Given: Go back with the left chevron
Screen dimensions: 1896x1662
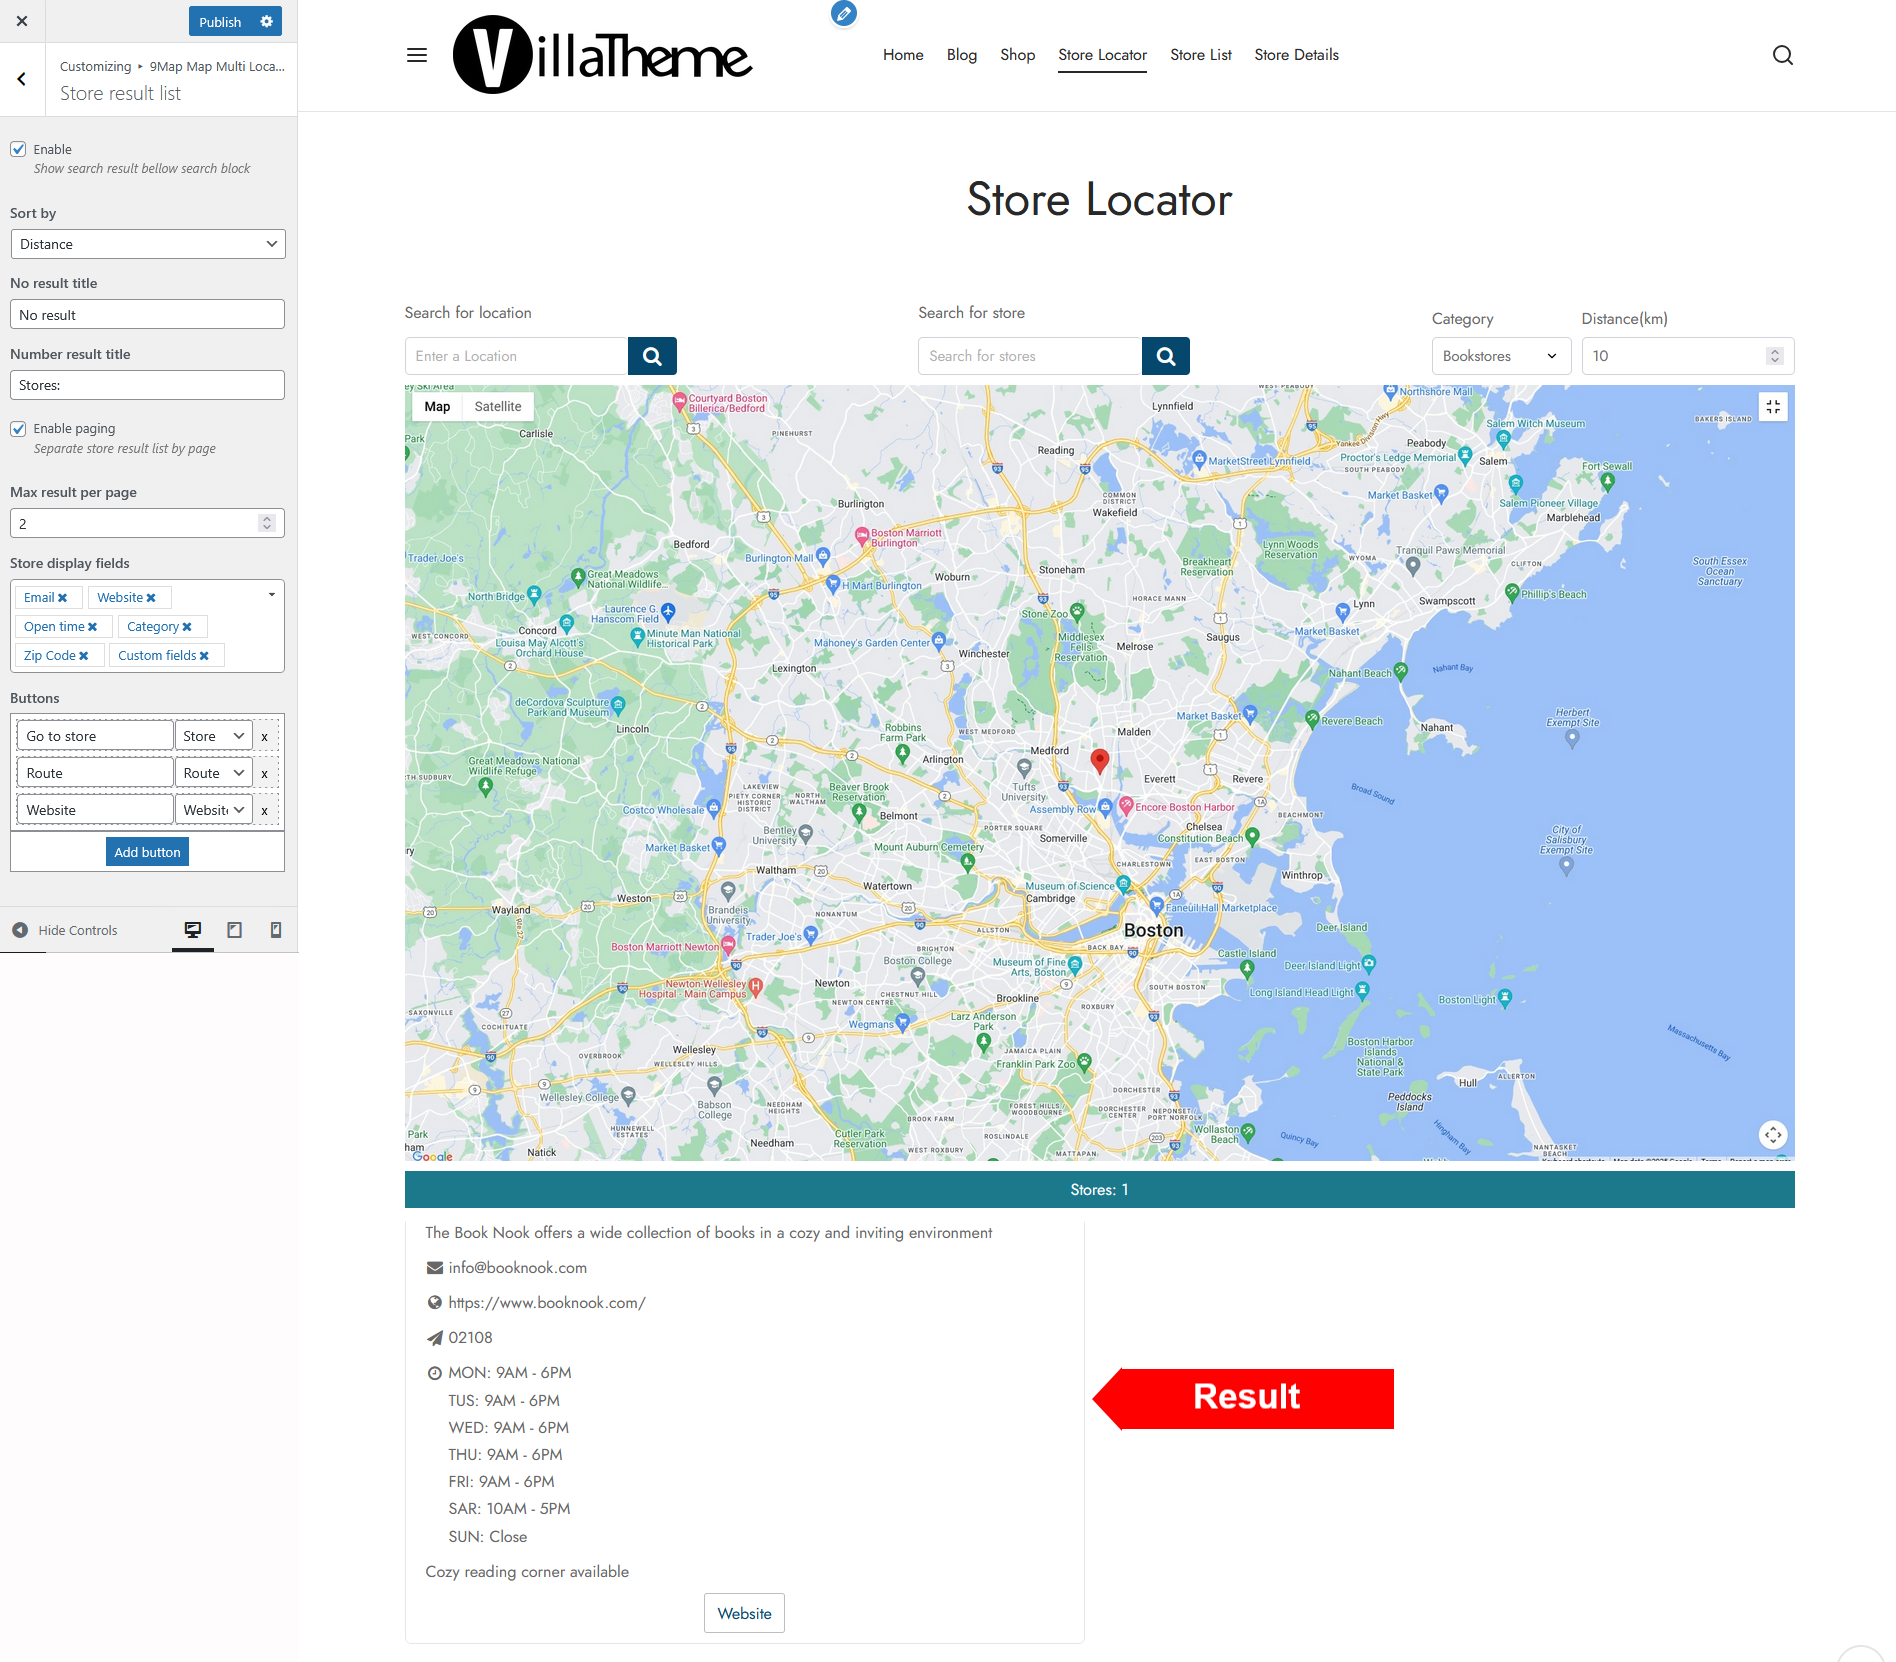Looking at the screenshot, I should tap(22, 79).
